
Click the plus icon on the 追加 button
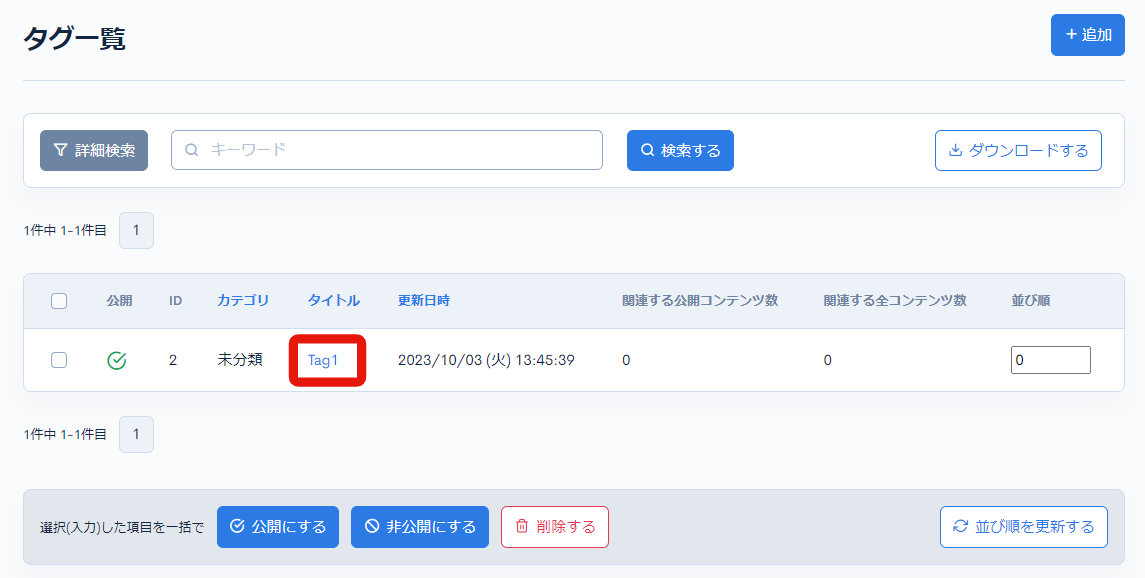pyautogui.click(x=1071, y=34)
